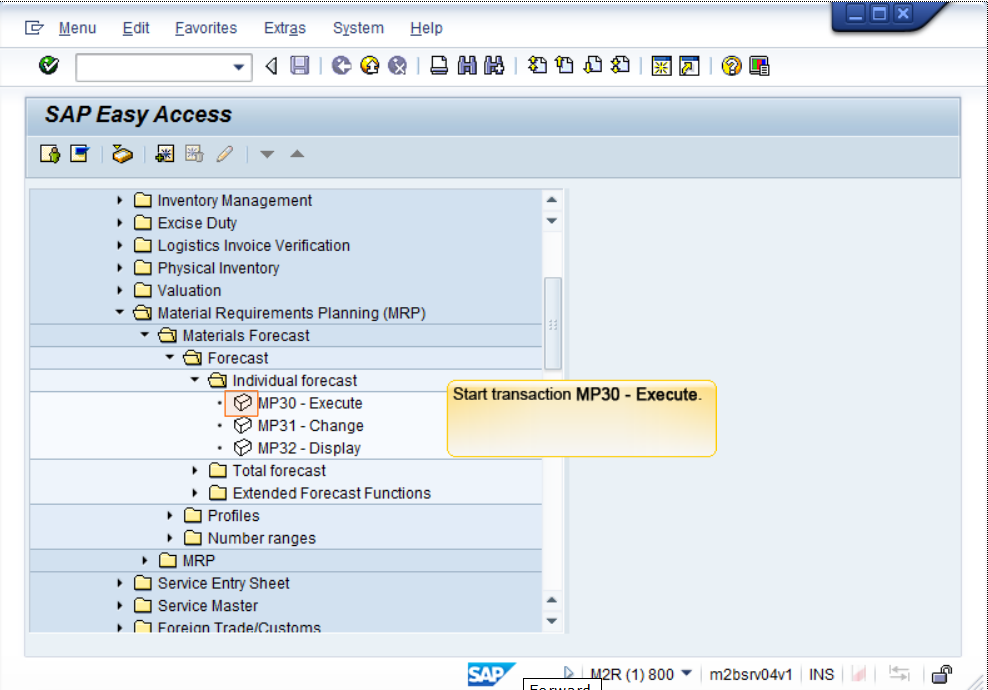
Task: Open the system info dropdown in status bar
Action: [686, 674]
